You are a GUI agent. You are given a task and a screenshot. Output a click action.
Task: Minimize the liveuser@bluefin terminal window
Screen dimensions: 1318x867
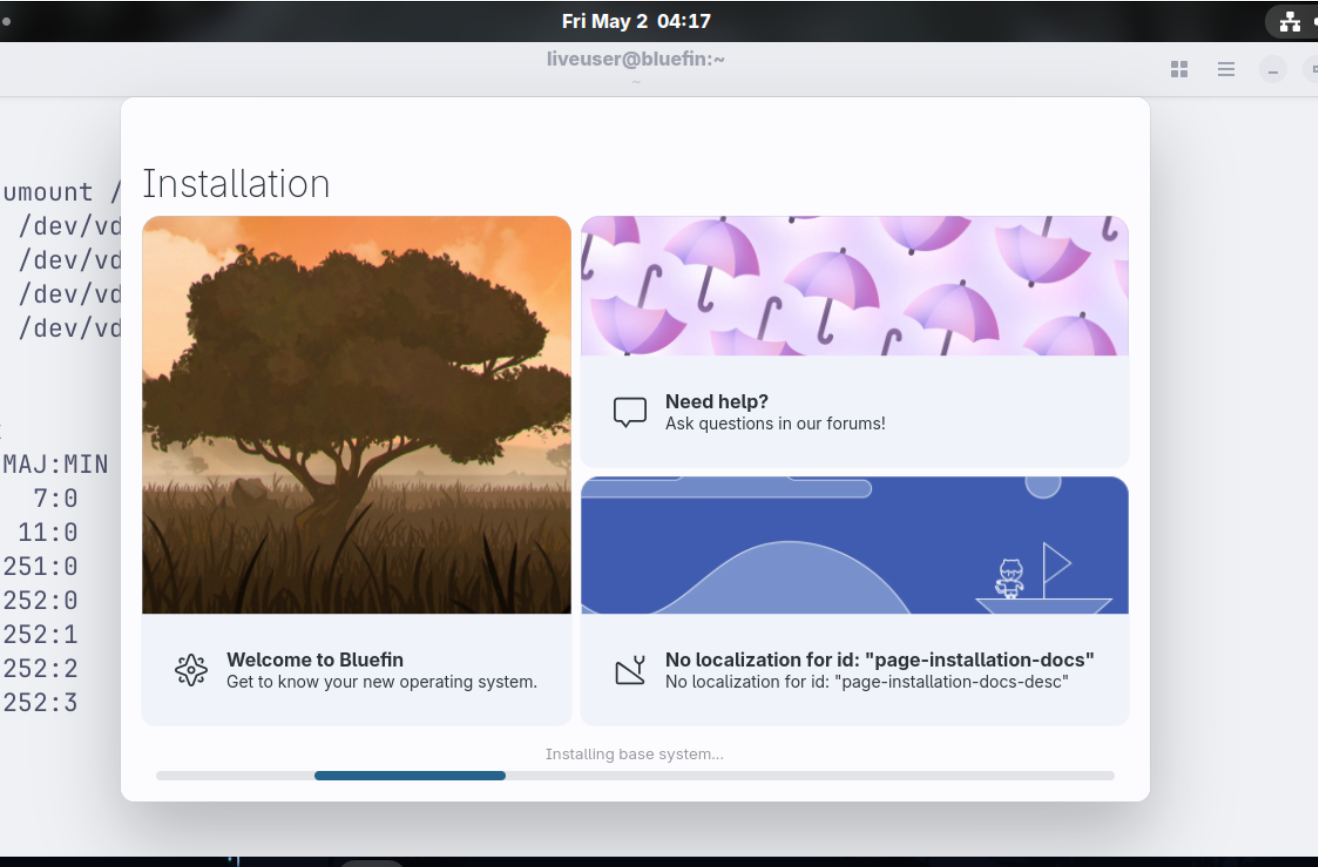[x=1273, y=70]
